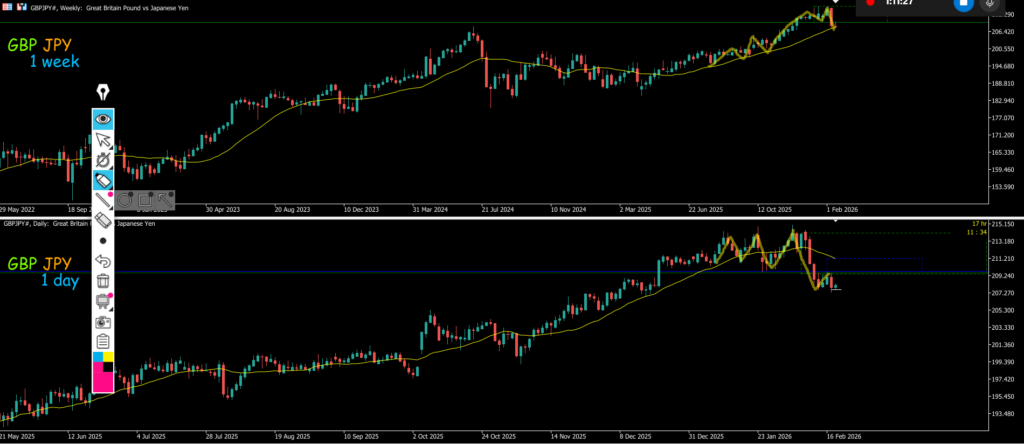Toggle the recording microphone

(x=990, y=4)
